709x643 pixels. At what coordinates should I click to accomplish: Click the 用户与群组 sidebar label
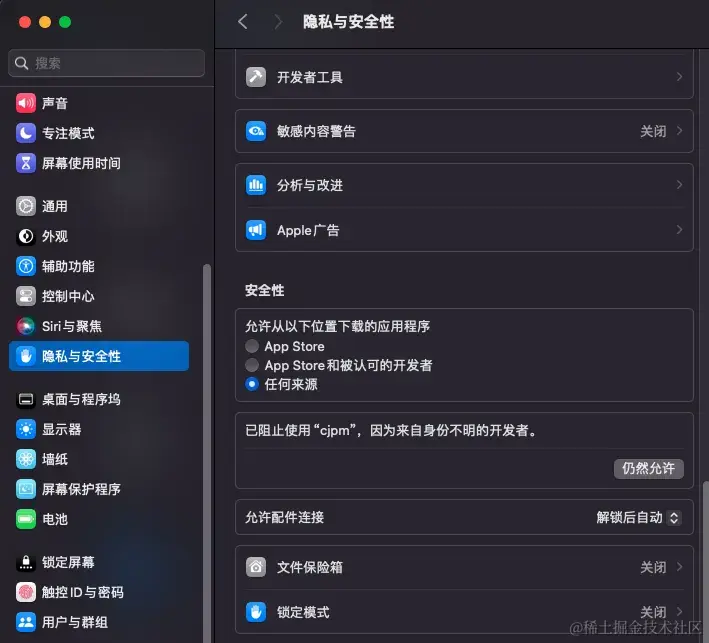(75, 622)
